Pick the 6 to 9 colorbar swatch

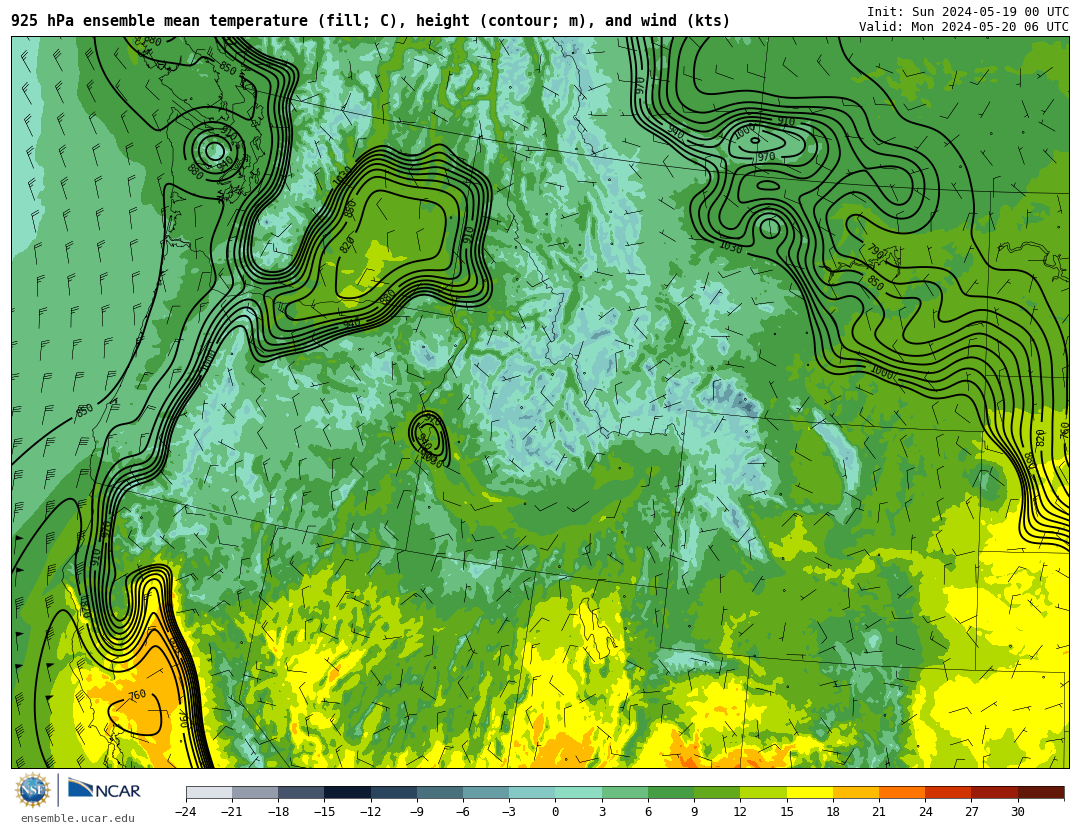point(671,792)
